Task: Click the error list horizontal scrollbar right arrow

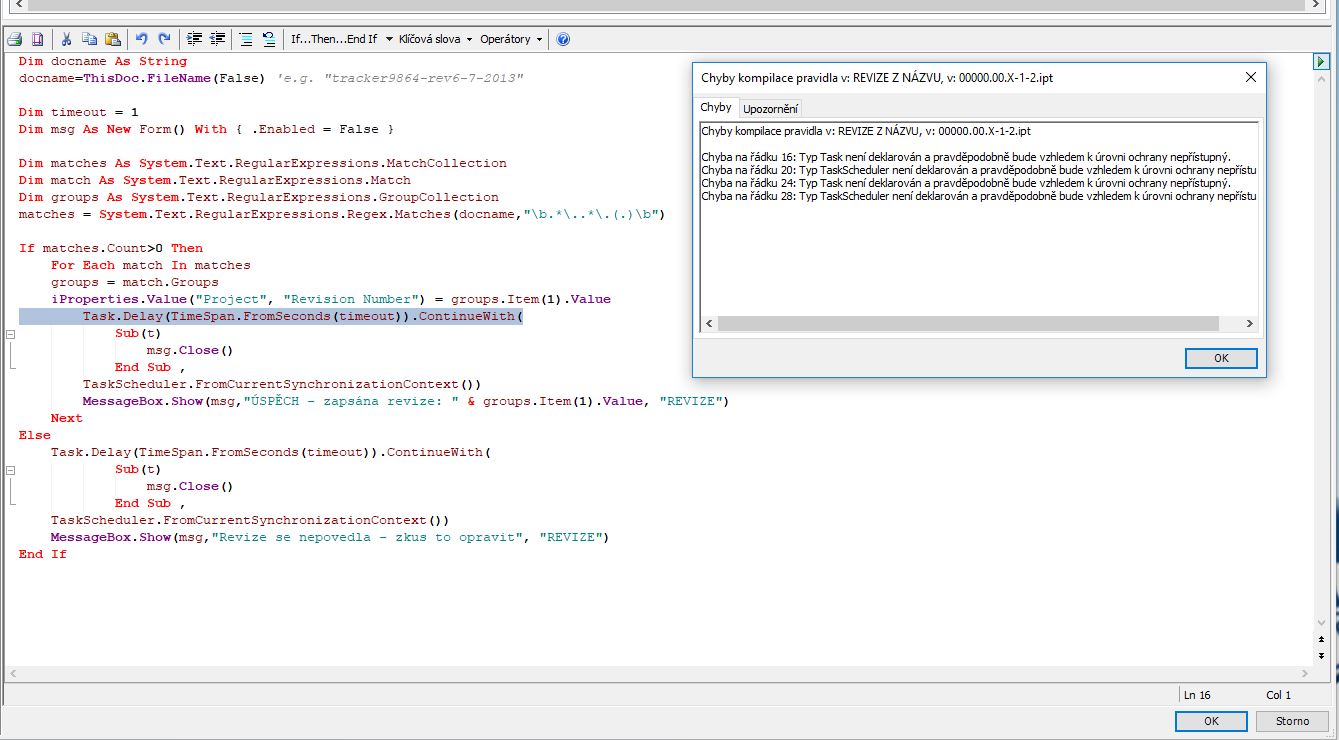Action: [1249, 324]
